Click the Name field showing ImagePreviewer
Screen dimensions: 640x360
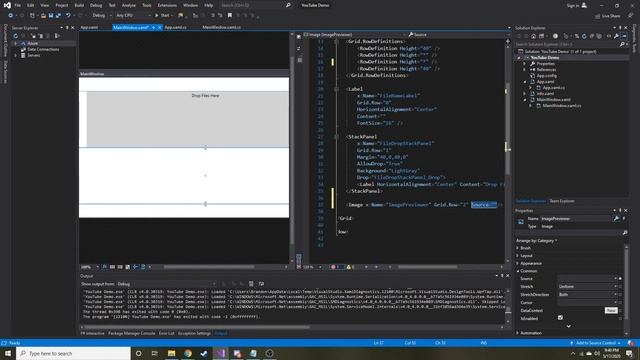click(x=575, y=219)
